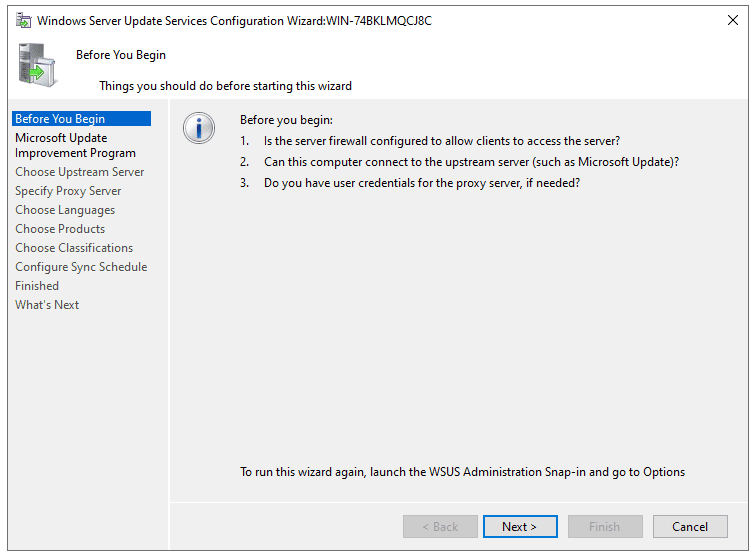This screenshot has height=556, width=755.
Task: Click the WSUS wizard title bar icon
Action: click(x=24, y=21)
